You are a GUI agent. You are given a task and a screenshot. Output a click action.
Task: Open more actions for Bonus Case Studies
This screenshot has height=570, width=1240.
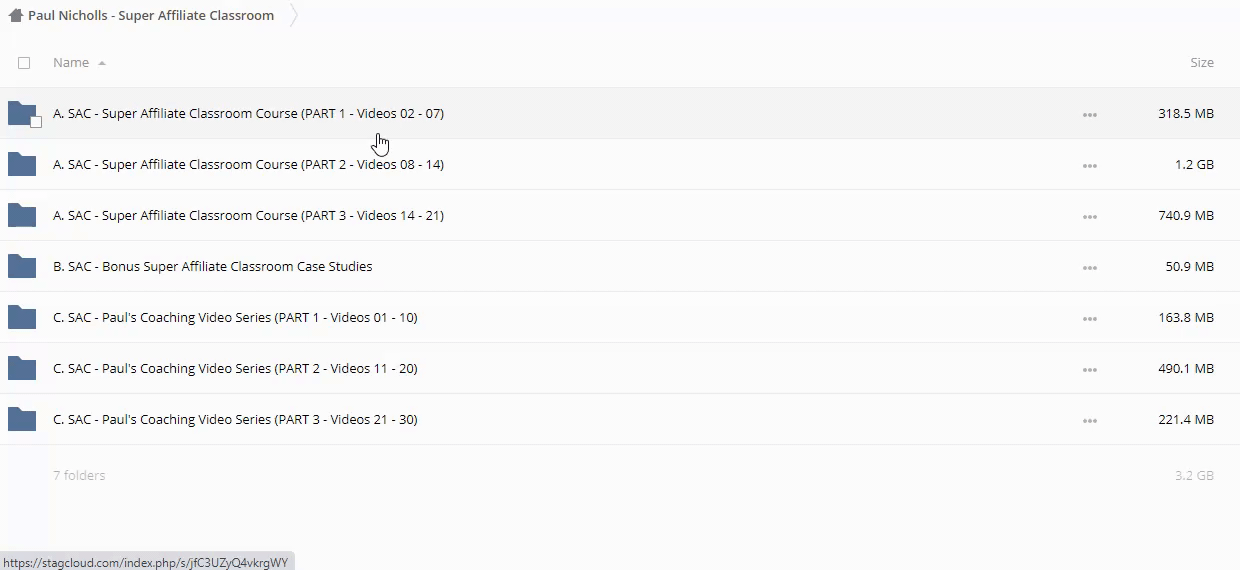tap(1089, 268)
